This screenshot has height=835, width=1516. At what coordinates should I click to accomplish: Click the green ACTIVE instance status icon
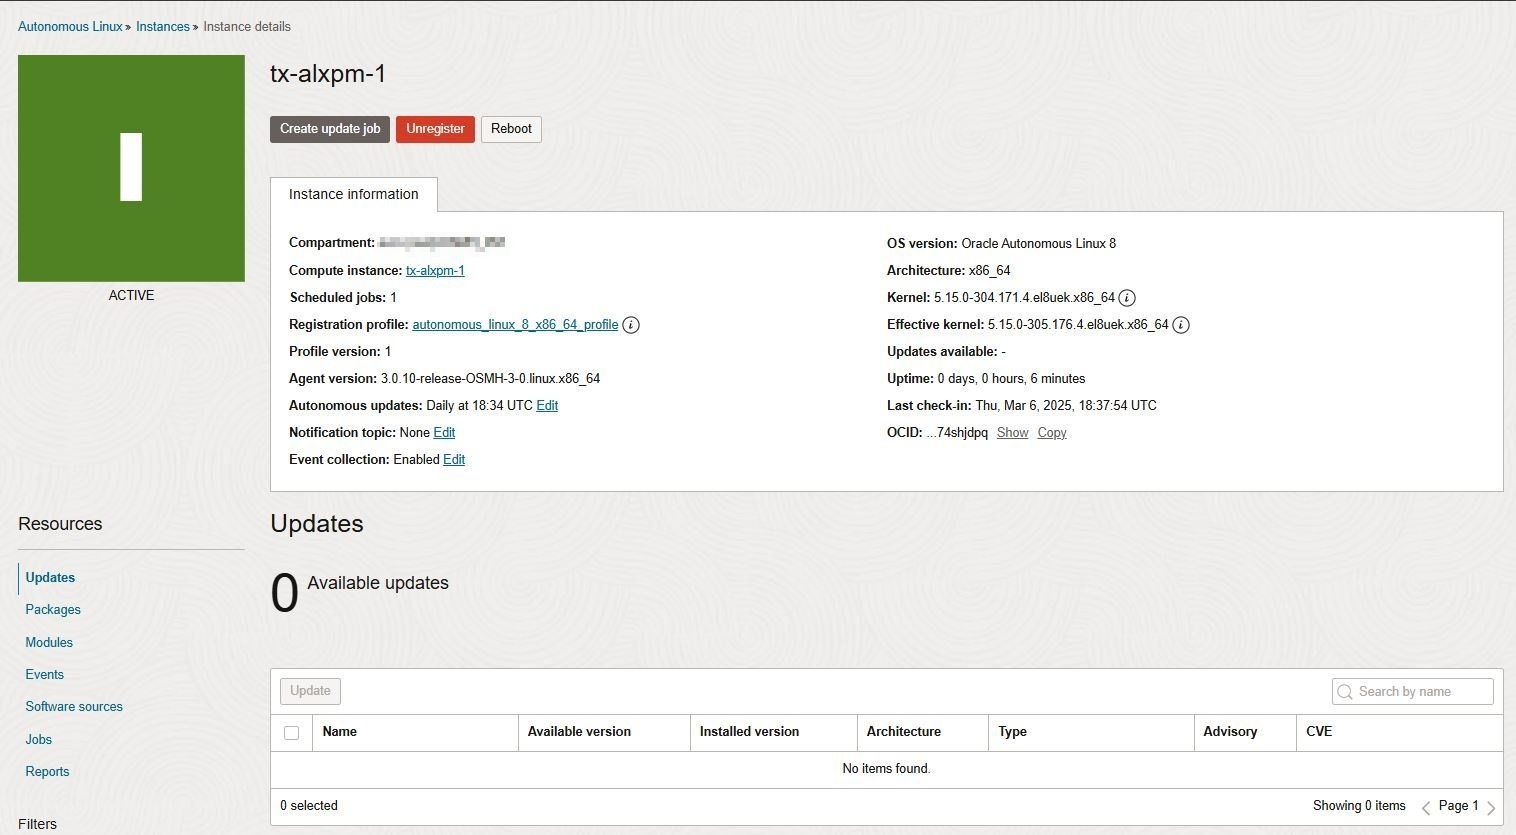pyautogui.click(x=131, y=168)
